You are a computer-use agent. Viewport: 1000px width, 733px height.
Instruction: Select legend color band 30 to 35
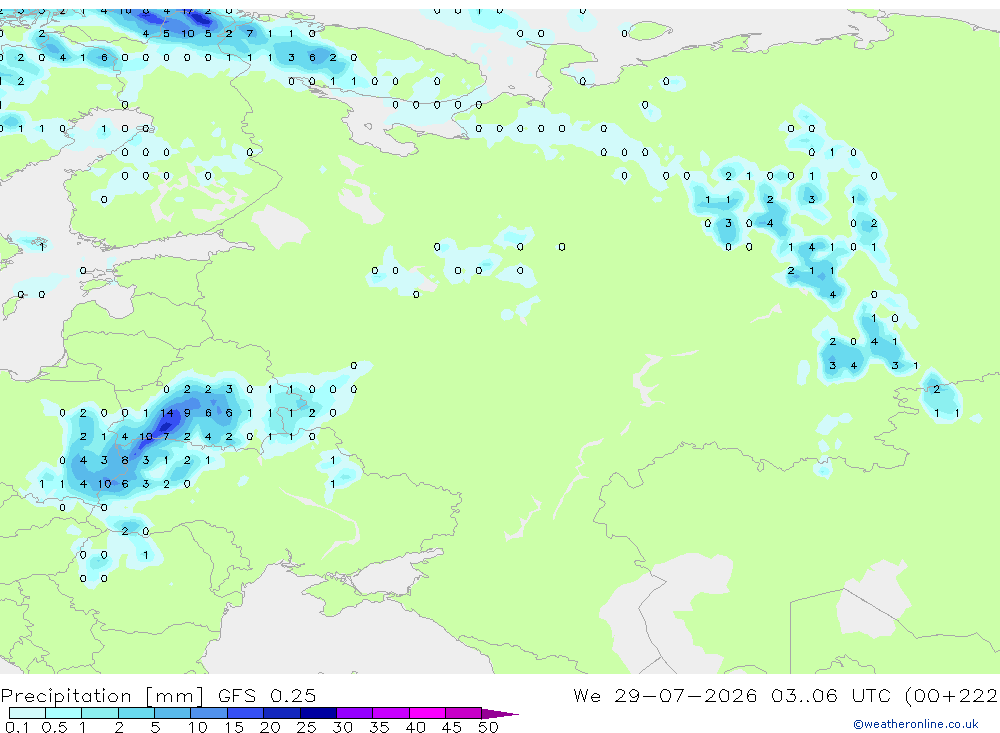[355, 713]
